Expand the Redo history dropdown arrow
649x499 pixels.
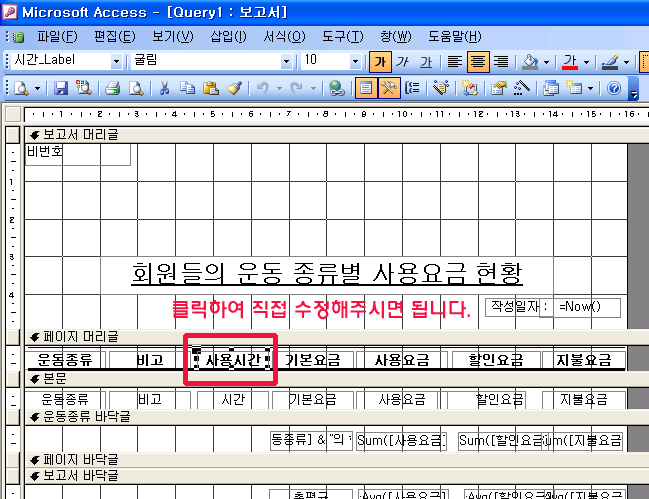pyautogui.click(x=313, y=88)
